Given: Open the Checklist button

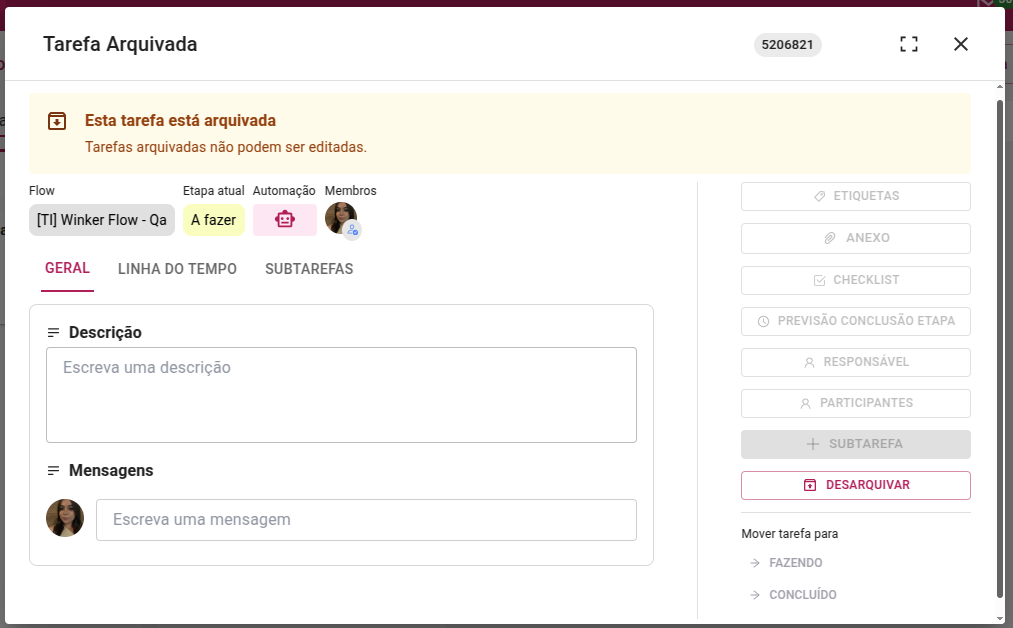Looking at the screenshot, I should pos(855,280).
